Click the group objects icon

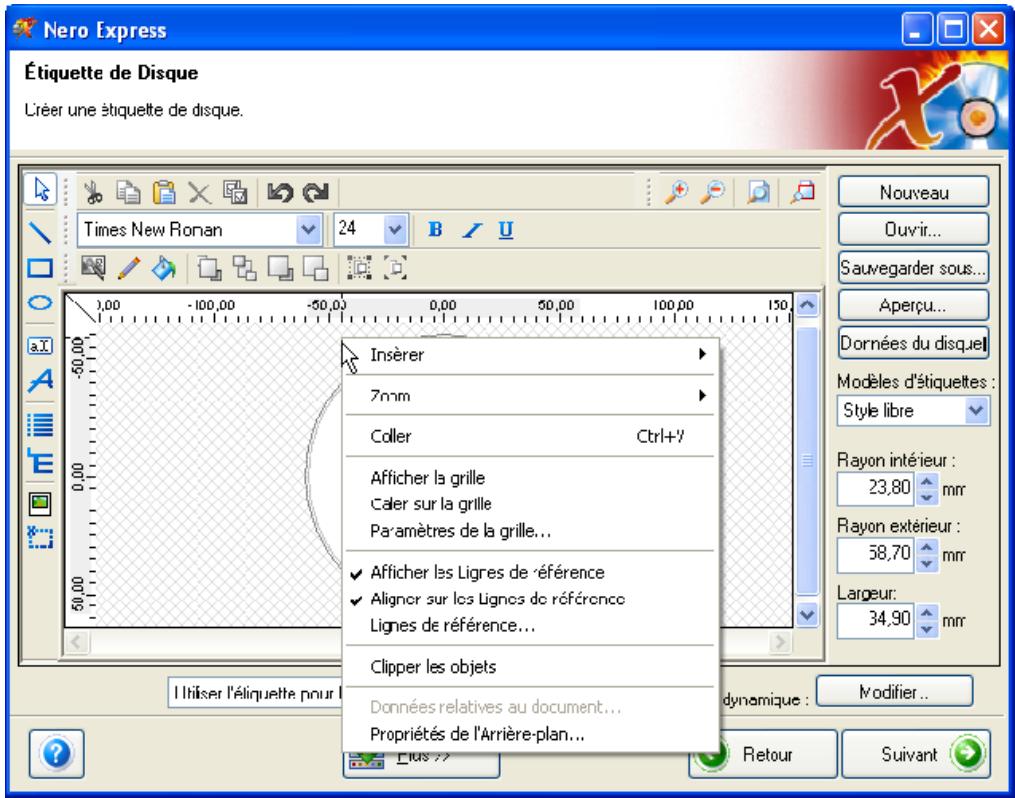tap(359, 267)
